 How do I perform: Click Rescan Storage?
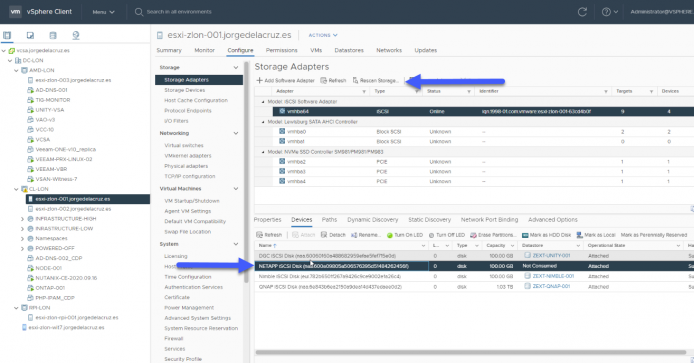tap(376, 81)
